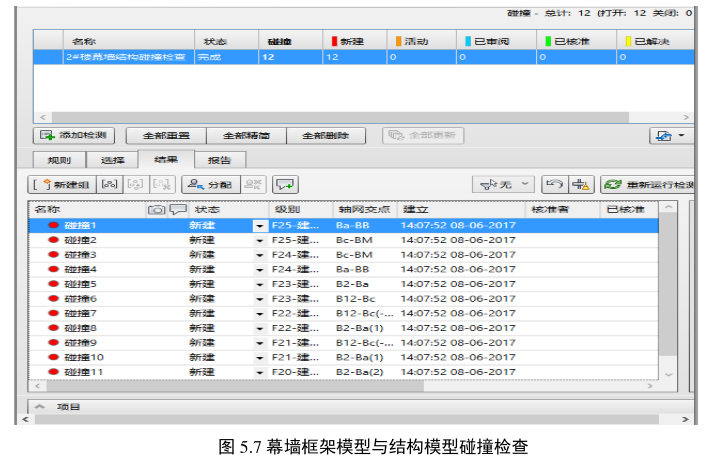Click the B2-Ba(2) cell of 碰撞11
The height and width of the screenshot is (463, 723).
360,372
